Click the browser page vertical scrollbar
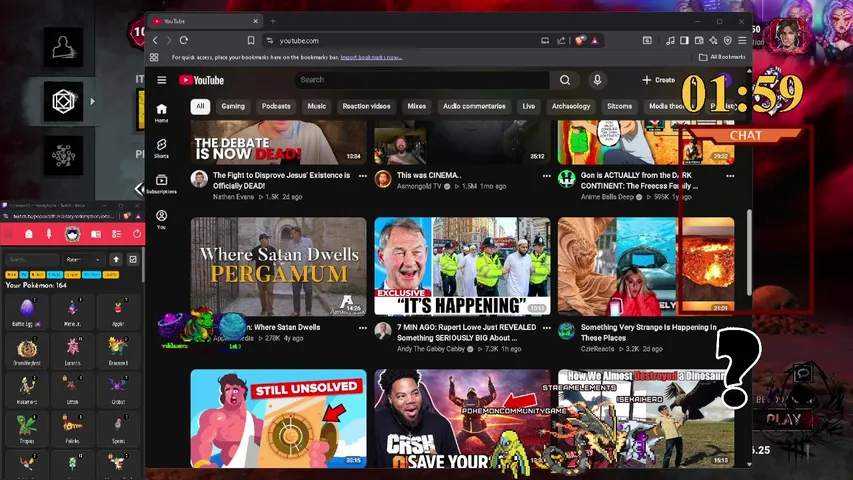This screenshot has width=853, height=480. [x=749, y=252]
